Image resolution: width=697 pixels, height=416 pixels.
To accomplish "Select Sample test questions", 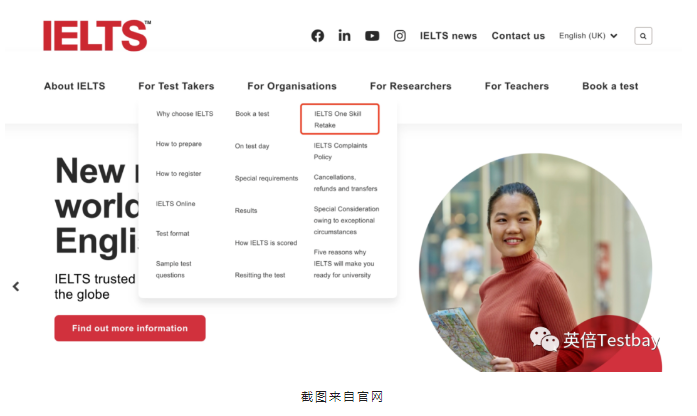I will [173, 269].
